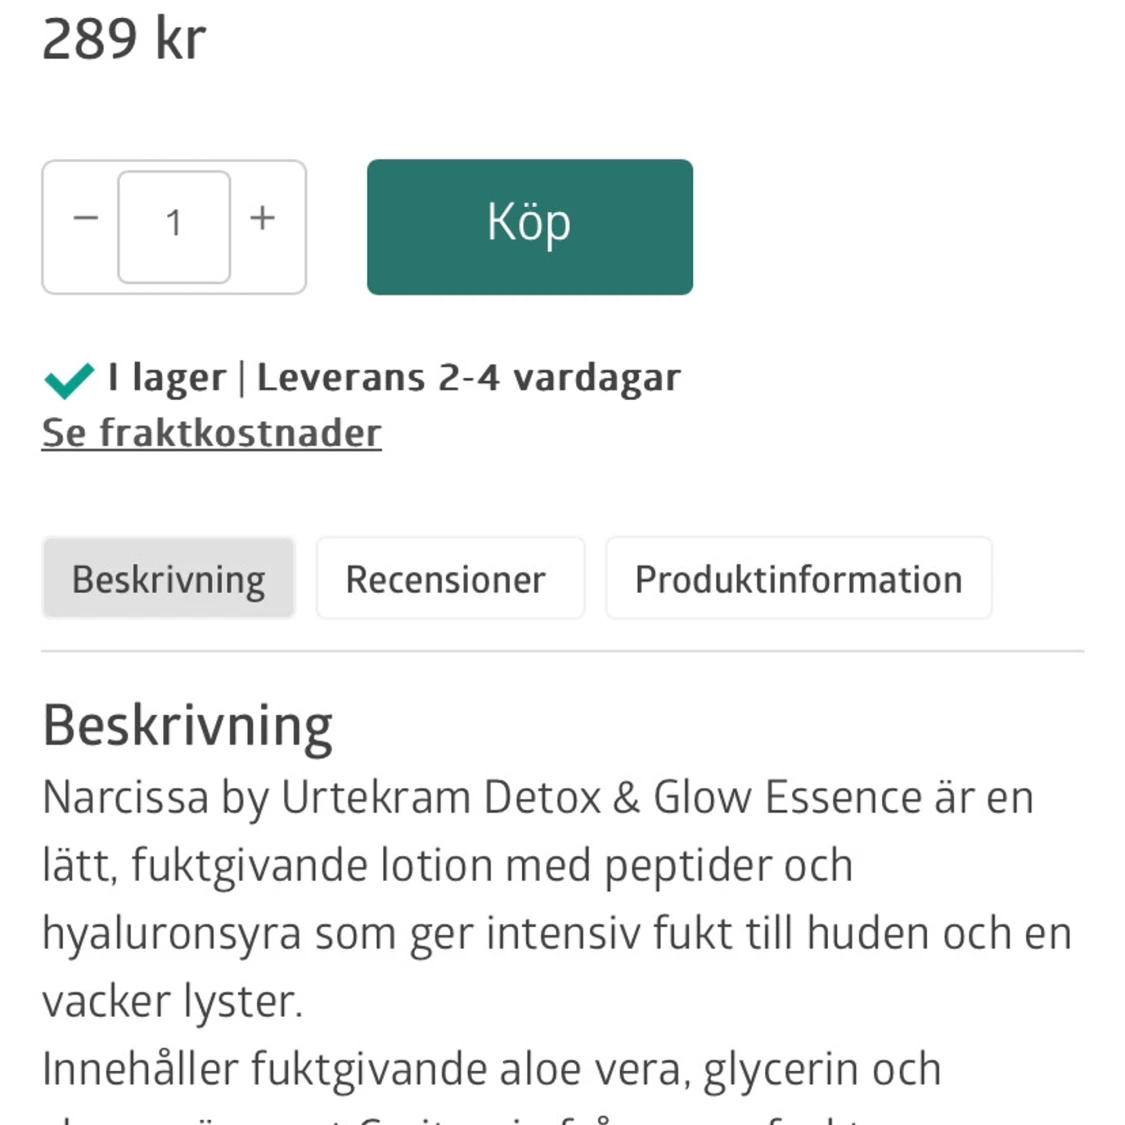1125x1125 pixels.
Task: Click the 'I lager' stock status text
Action: coord(166,378)
